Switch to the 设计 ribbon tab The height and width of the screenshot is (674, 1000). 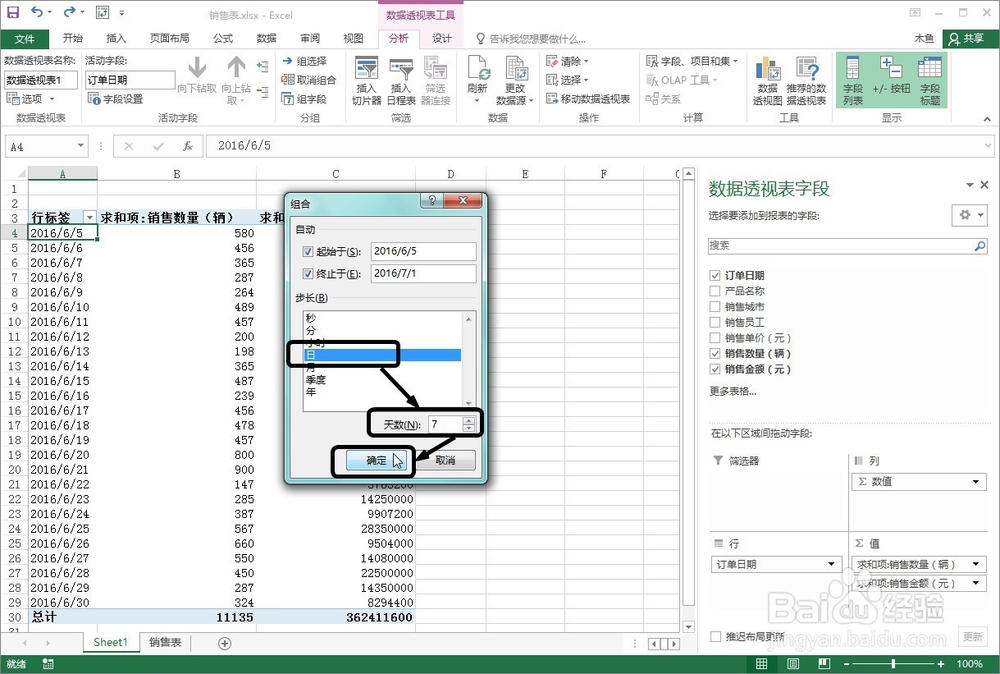[x=441, y=39]
